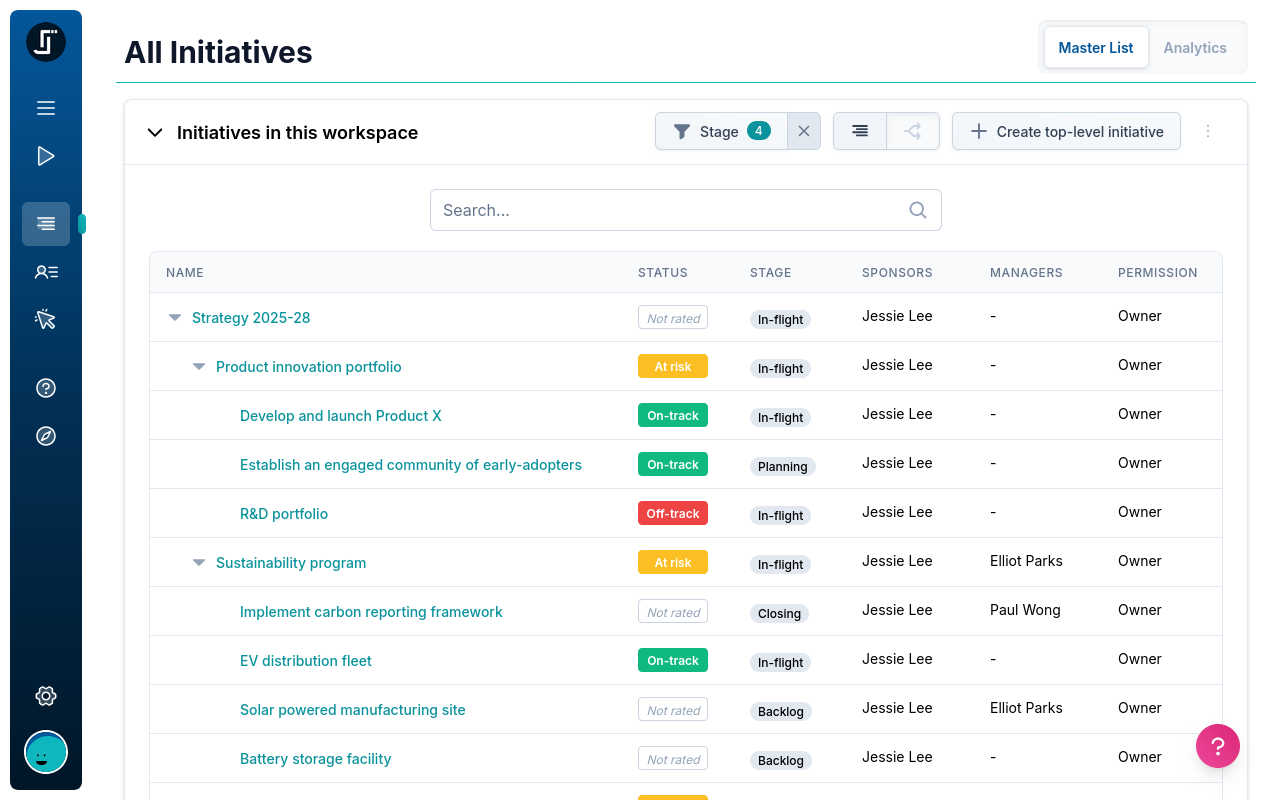Open Implement carbon reporting framework
This screenshot has width=1280, height=800.
[371, 612]
